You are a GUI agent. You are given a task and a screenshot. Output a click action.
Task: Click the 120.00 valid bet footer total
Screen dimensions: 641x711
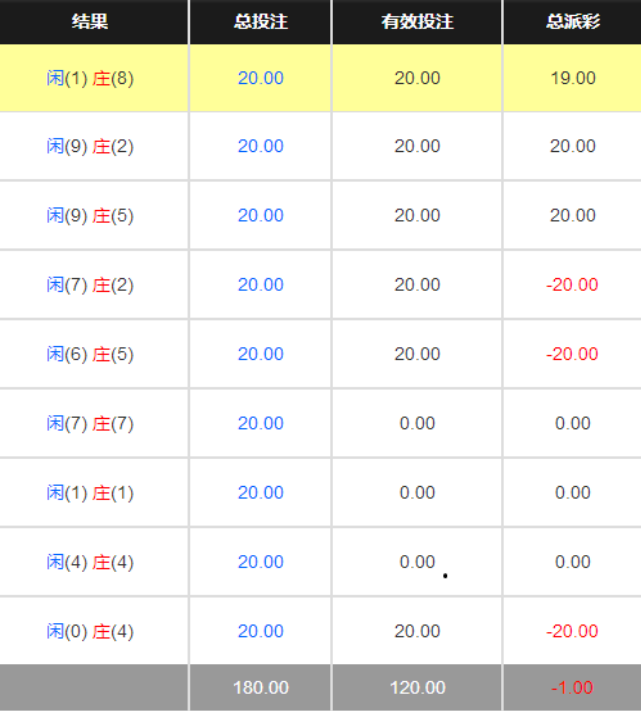tap(417, 688)
